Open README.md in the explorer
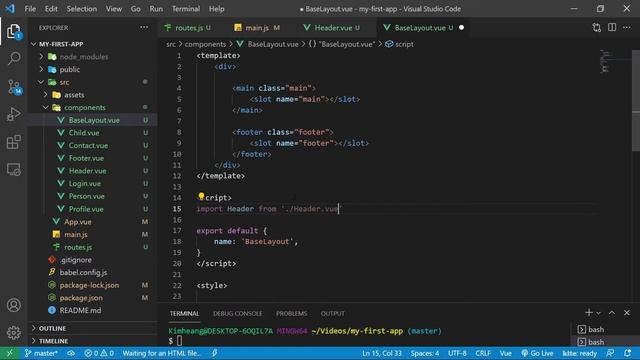This screenshot has height=360, width=640. (x=80, y=310)
